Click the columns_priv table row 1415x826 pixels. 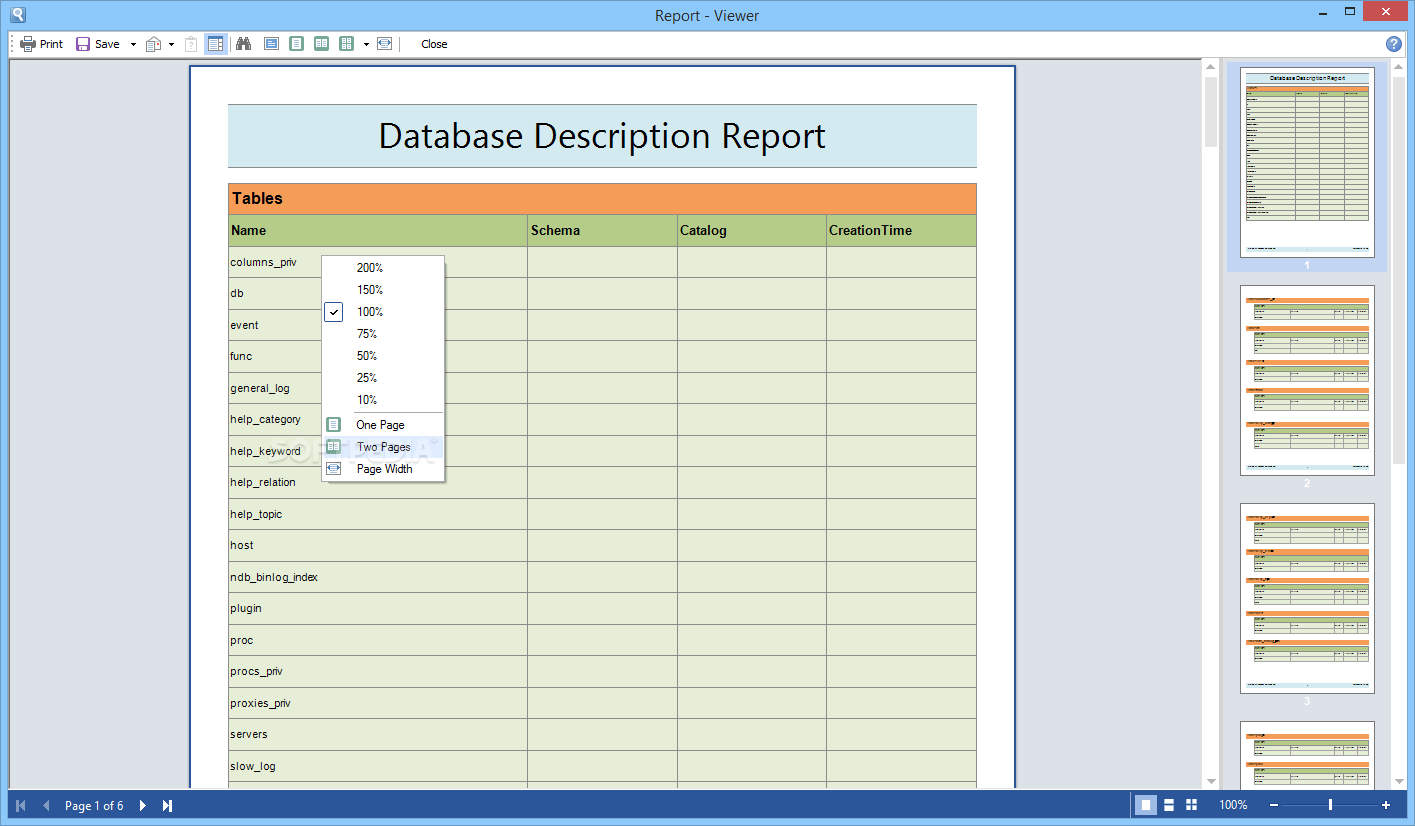pos(602,262)
